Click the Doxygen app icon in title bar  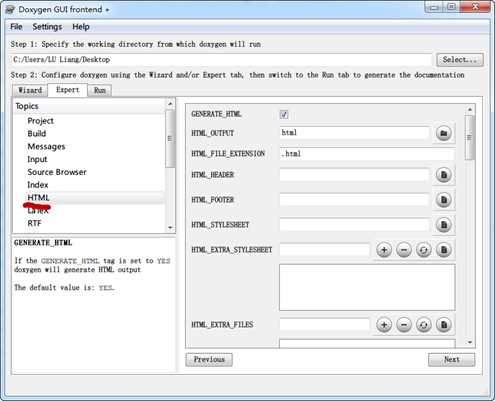tap(10, 9)
